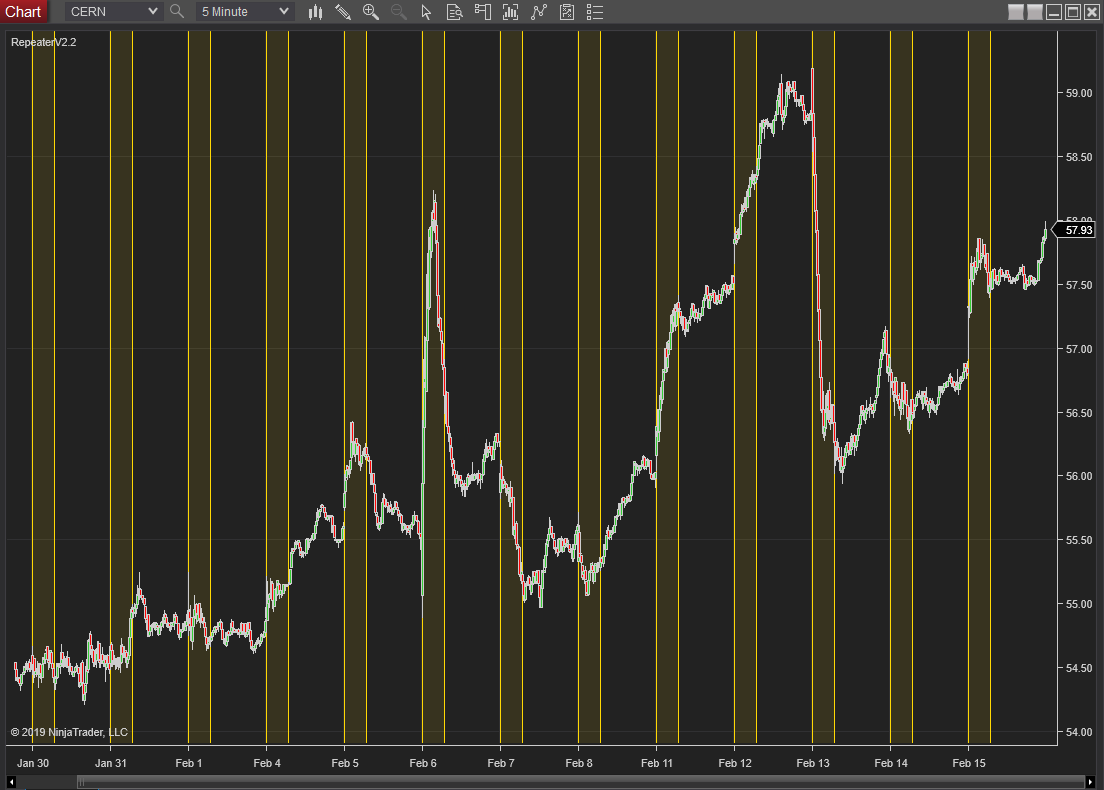This screenshot has height=790, width=1104.
Task: Click the Feb 6 date label
Action: 422,763
